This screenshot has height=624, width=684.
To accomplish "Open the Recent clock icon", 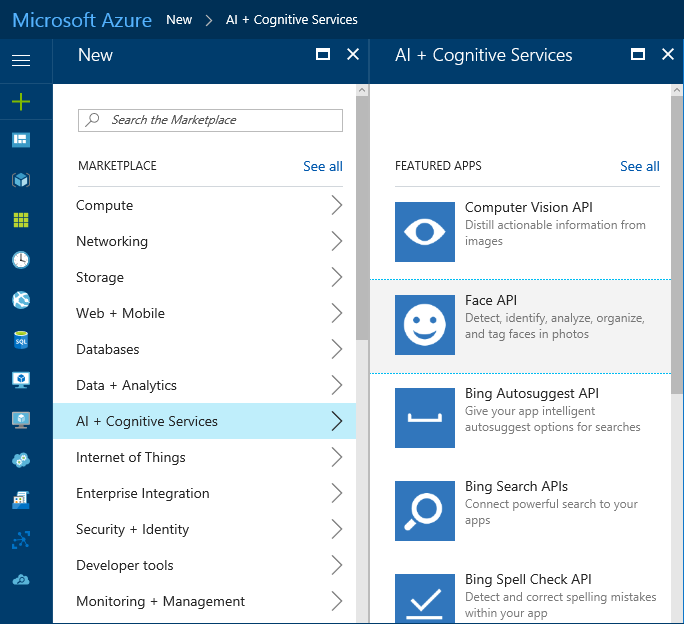I will (21, 260).
